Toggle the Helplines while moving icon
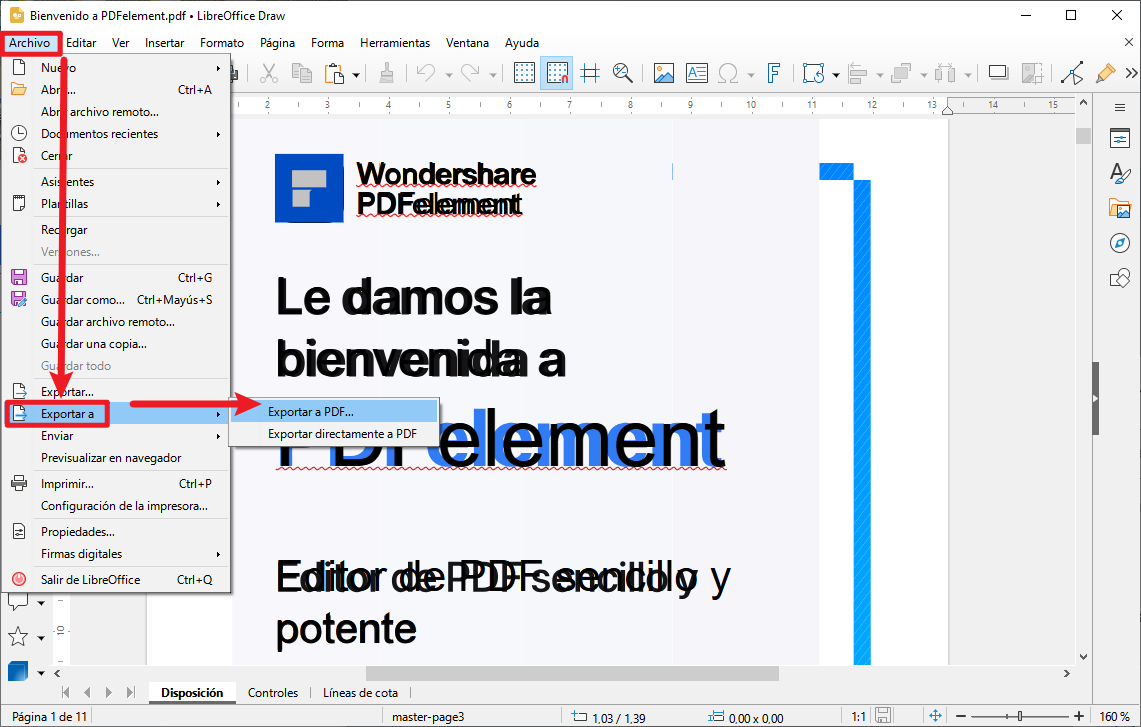Image resolution: width=1141 pixels, height=727 pixels. click(590, 73)
